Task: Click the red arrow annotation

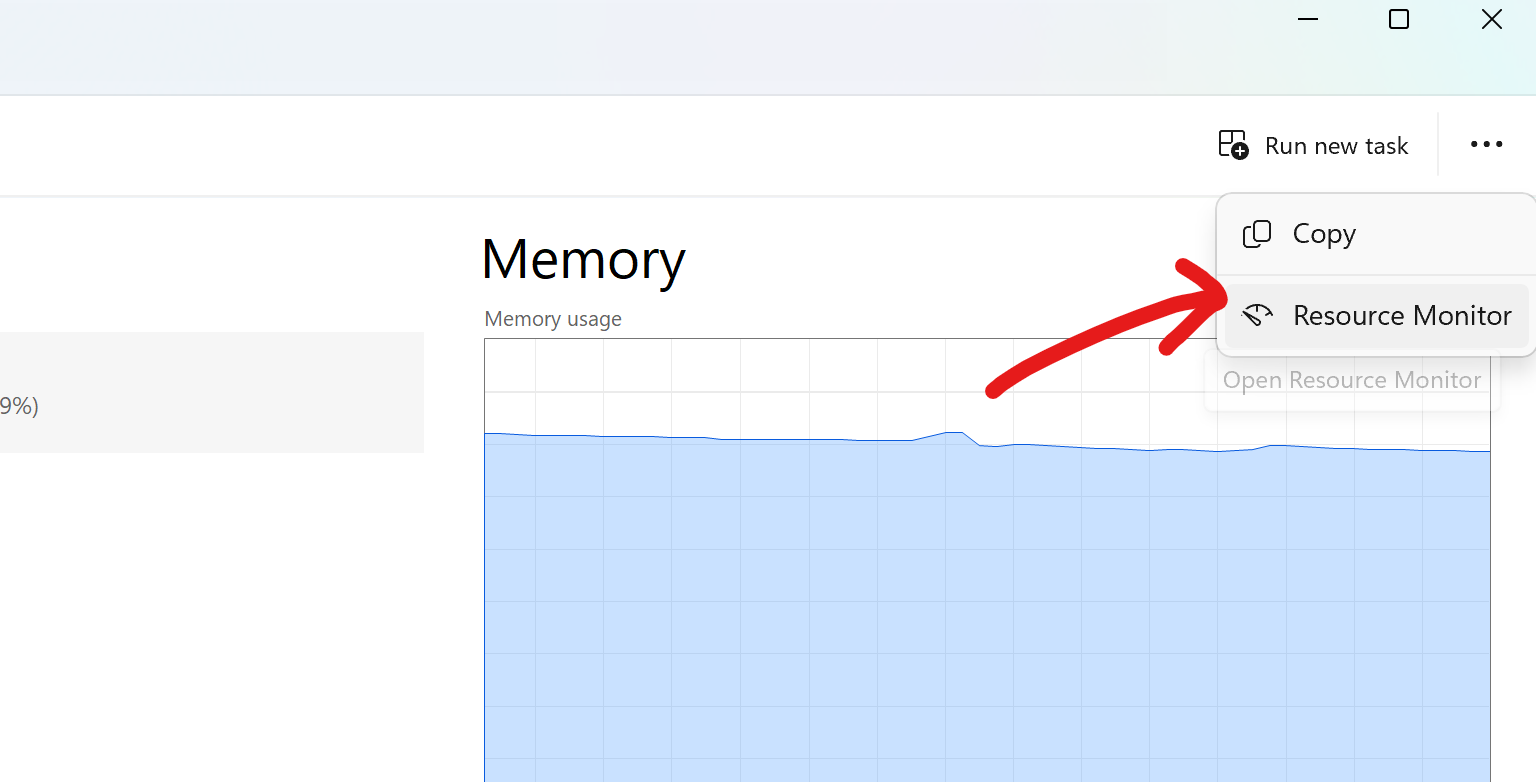Action: point(1100,330)
